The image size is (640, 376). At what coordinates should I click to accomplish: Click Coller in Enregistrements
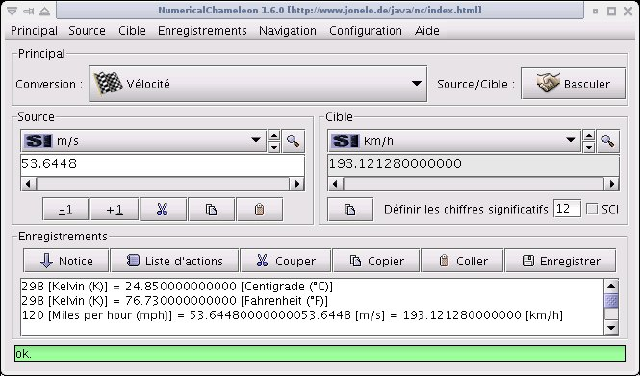(462, 260)
